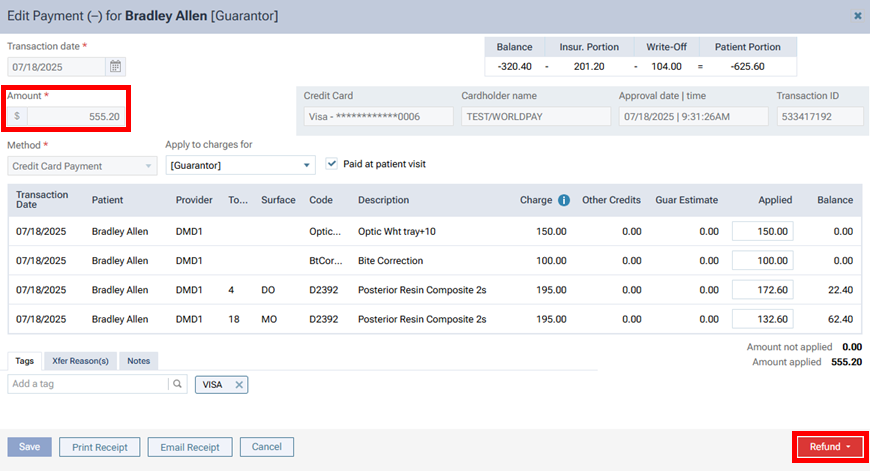The width and height of the screenshot is (870, 471).
Task: Click Applied field showing 132.60
Action: (x=762, y=319)
